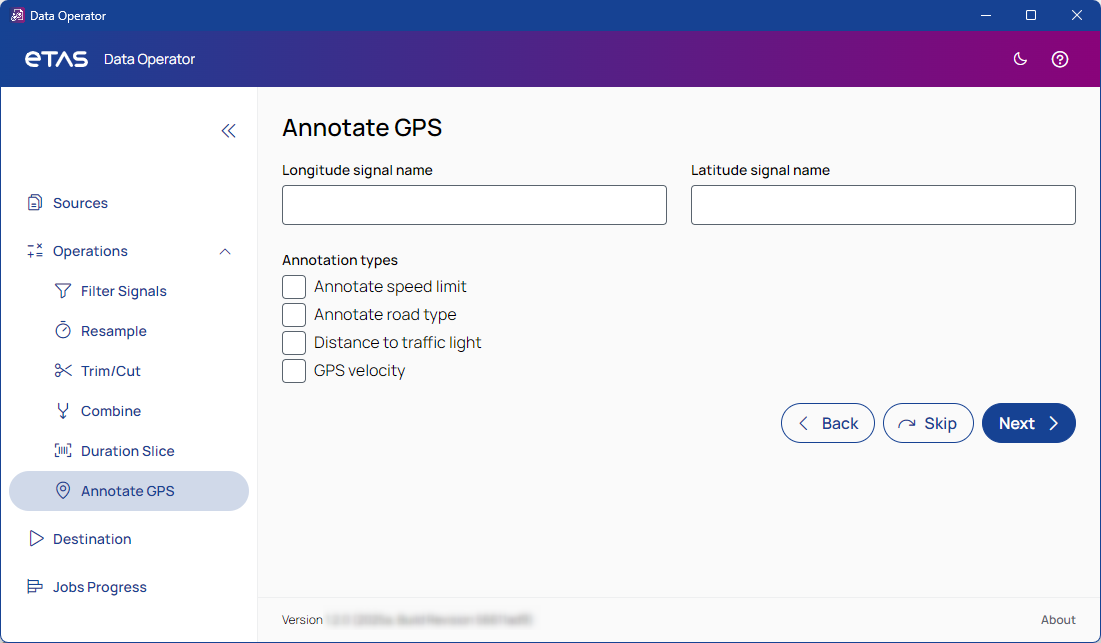Enable Annotate speed limit checkbox
The width and height of the screenshot is (1101, 643).
click(x=294, y=287)
